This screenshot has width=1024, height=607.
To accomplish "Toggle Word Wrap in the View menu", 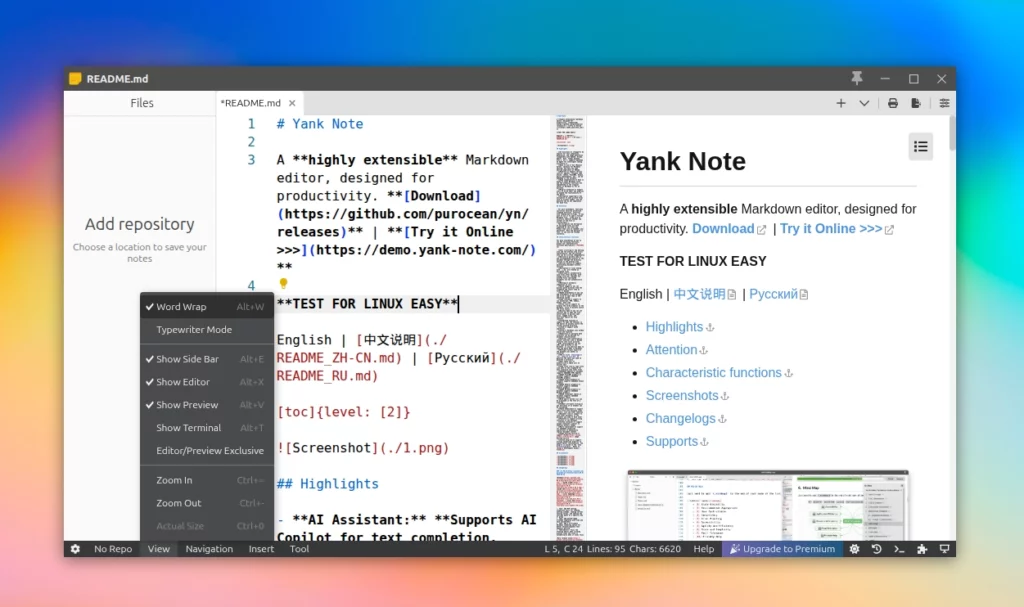I will coord(206,306).
